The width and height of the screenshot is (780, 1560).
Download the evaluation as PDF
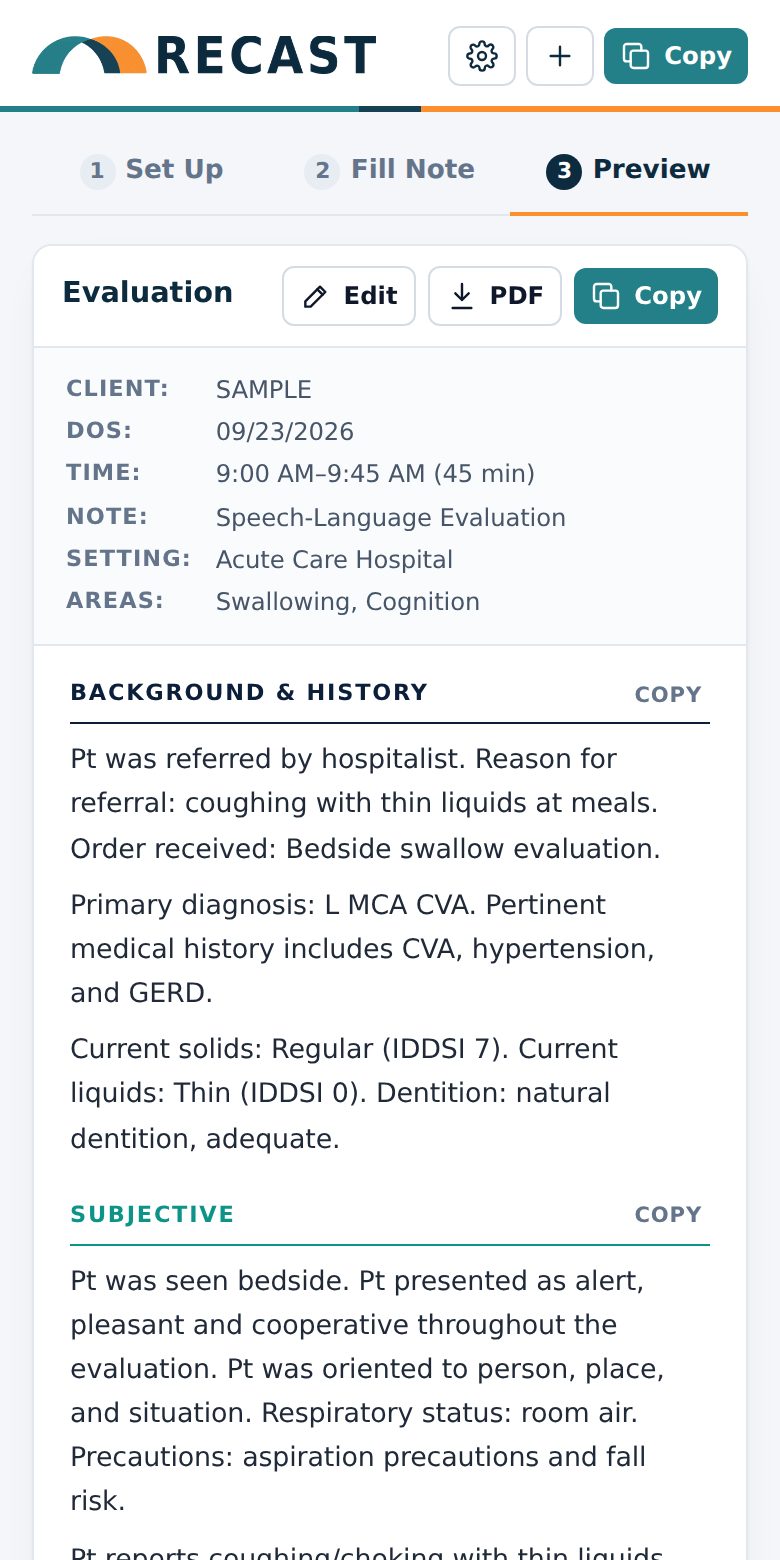pyautogui.click(x=495, y=296)
